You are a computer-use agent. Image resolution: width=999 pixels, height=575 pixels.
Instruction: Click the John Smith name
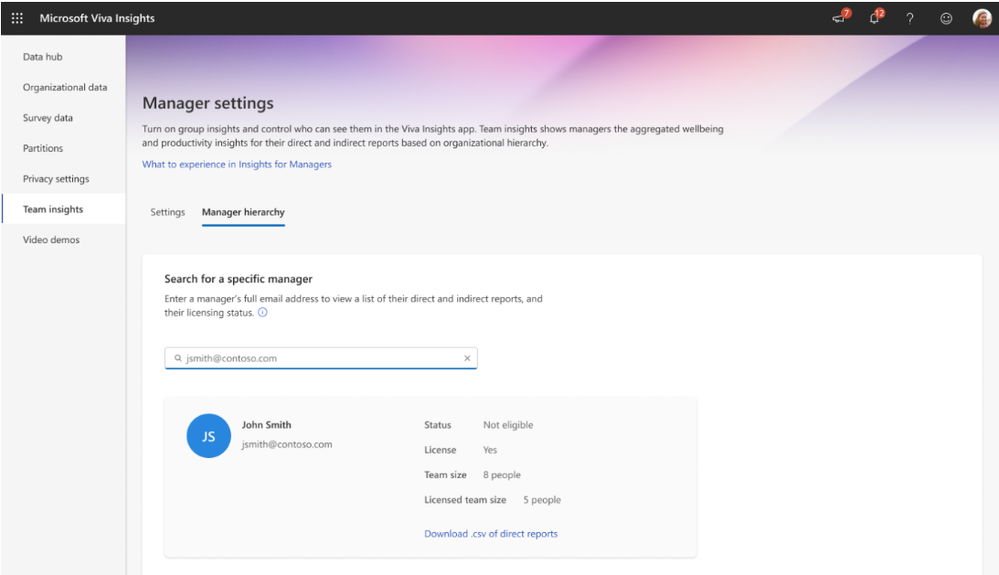click(266, 425)
